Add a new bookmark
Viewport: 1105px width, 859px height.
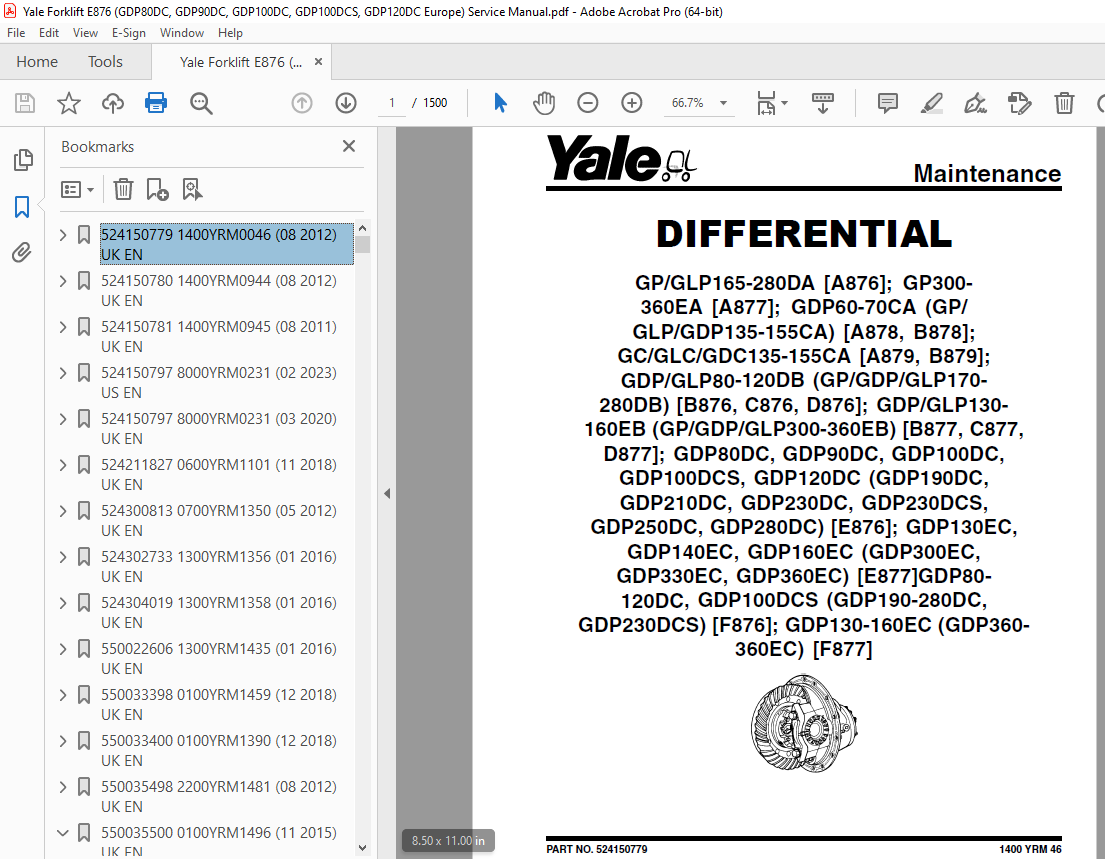click(x=156, y=190)
